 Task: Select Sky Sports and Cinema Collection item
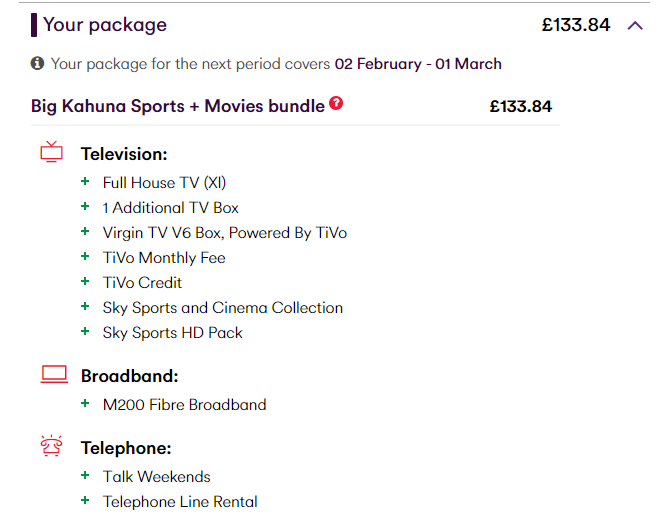(x=222, y=308)
